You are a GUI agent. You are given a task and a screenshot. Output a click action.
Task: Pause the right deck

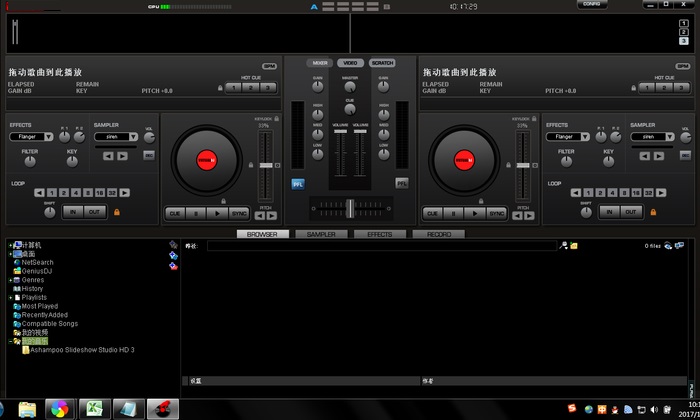[x=455, y=213]
